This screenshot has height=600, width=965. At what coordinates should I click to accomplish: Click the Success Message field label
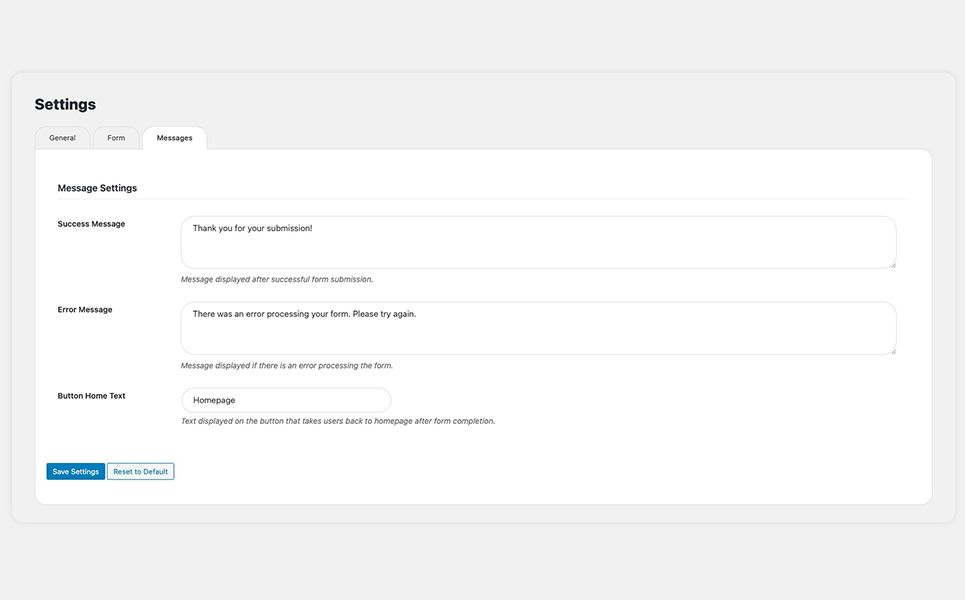[x=91, y=224]
